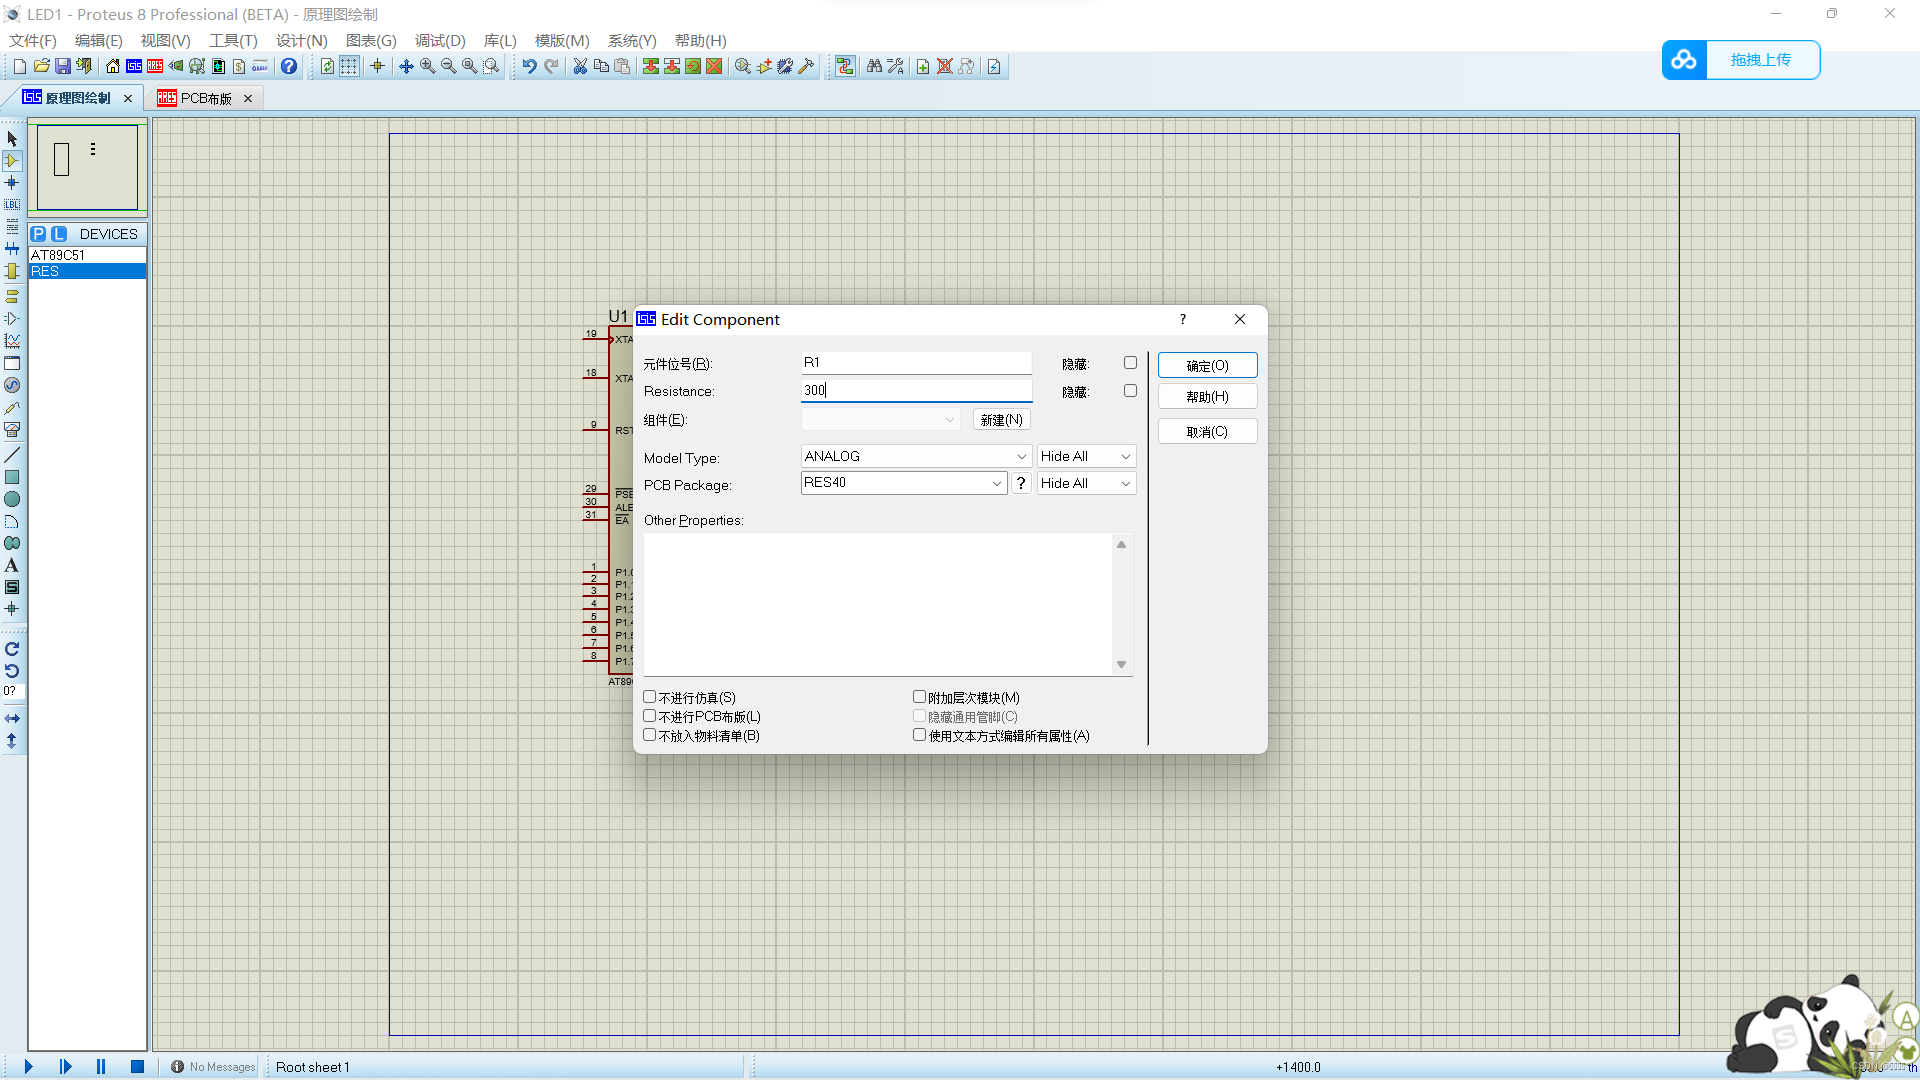Open the 调试(D) menu
1920x1080 pixels.
point(440,41)
